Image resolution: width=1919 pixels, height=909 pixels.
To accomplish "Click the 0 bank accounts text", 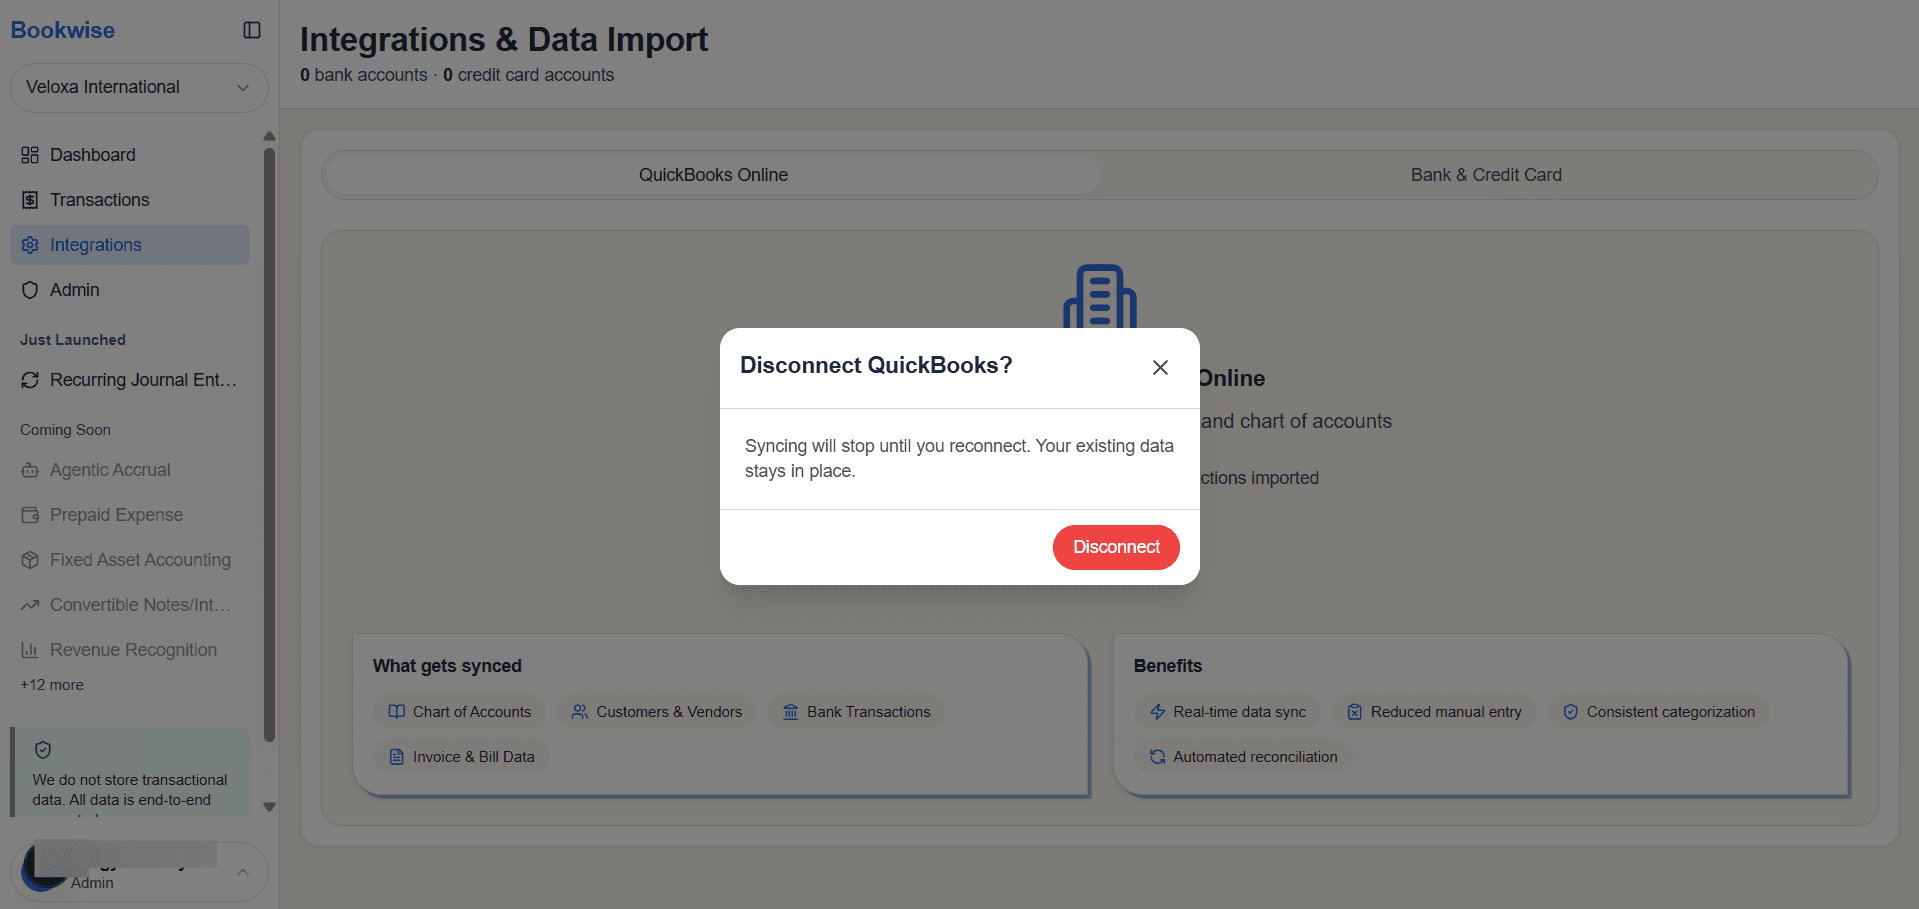I will coord(364,75).
